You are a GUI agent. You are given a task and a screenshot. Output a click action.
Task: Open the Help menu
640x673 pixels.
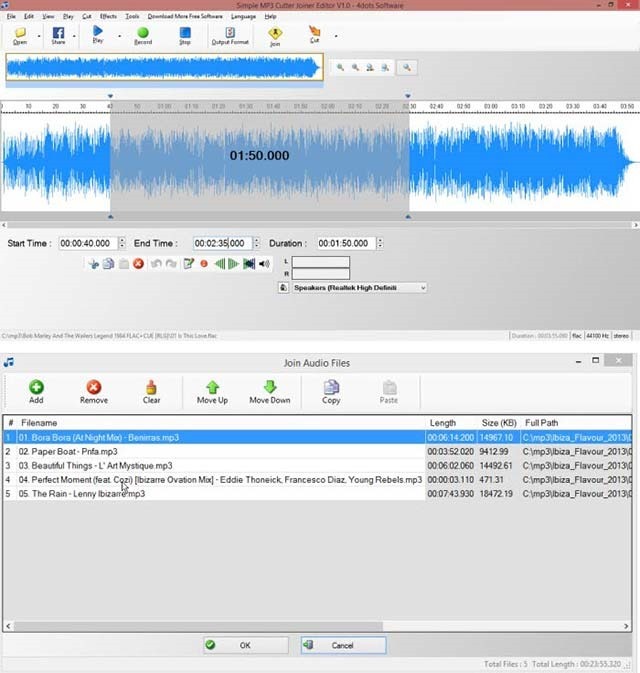tap(270, 16)
